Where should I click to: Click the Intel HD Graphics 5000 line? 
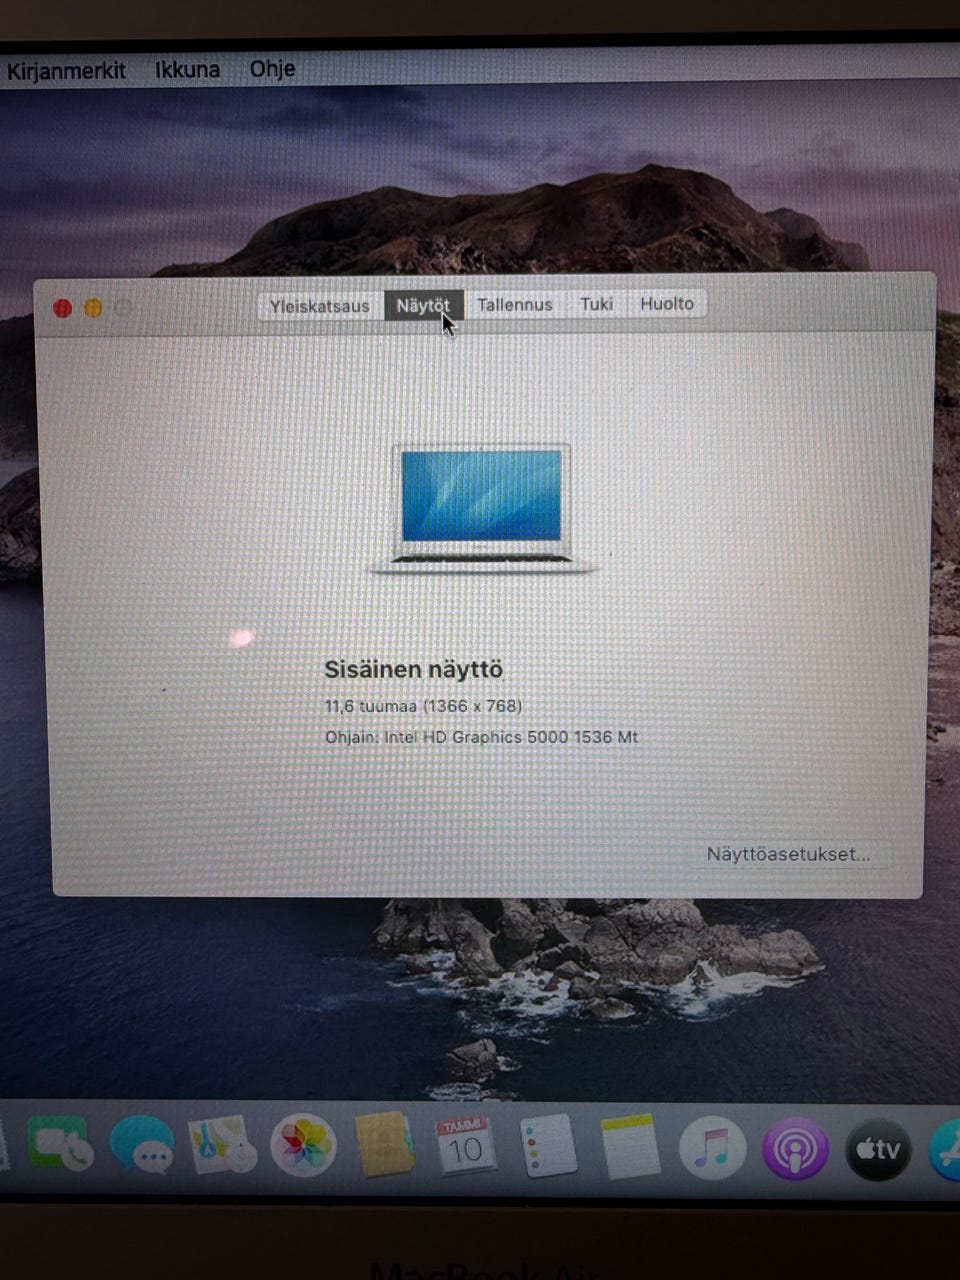click(x=481, y=737)
